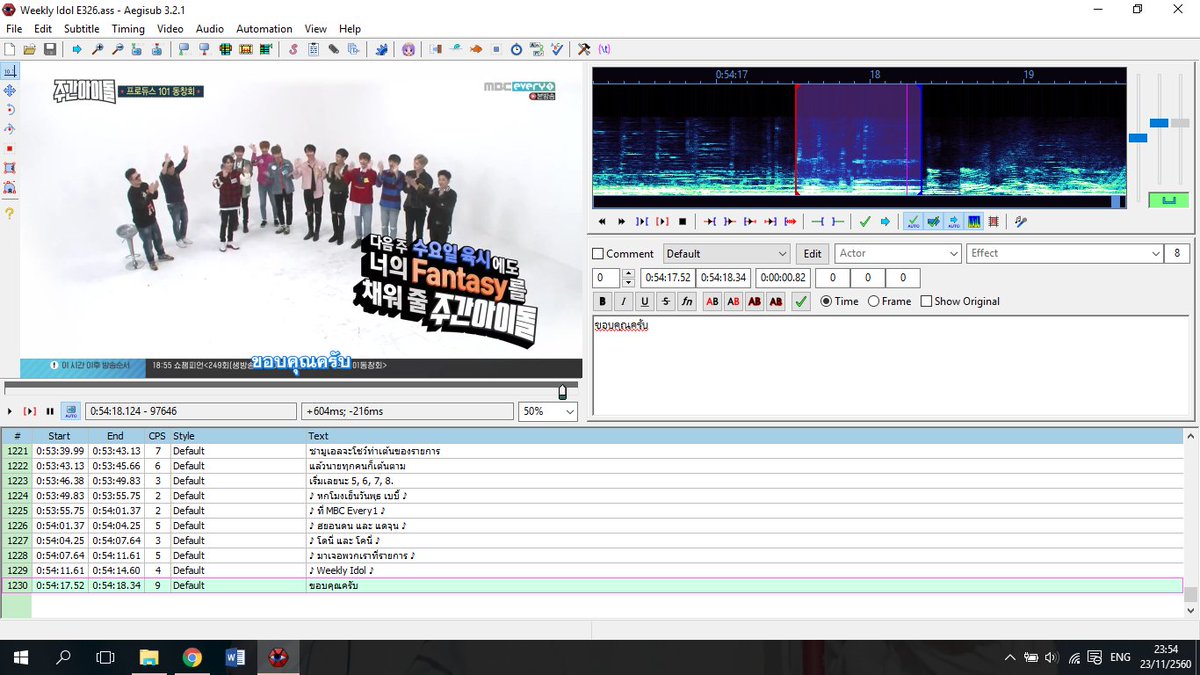This screenshot has height=675, width=1200.
Task: Open Word from the Windows taskbar
Action: pos(235,657)
